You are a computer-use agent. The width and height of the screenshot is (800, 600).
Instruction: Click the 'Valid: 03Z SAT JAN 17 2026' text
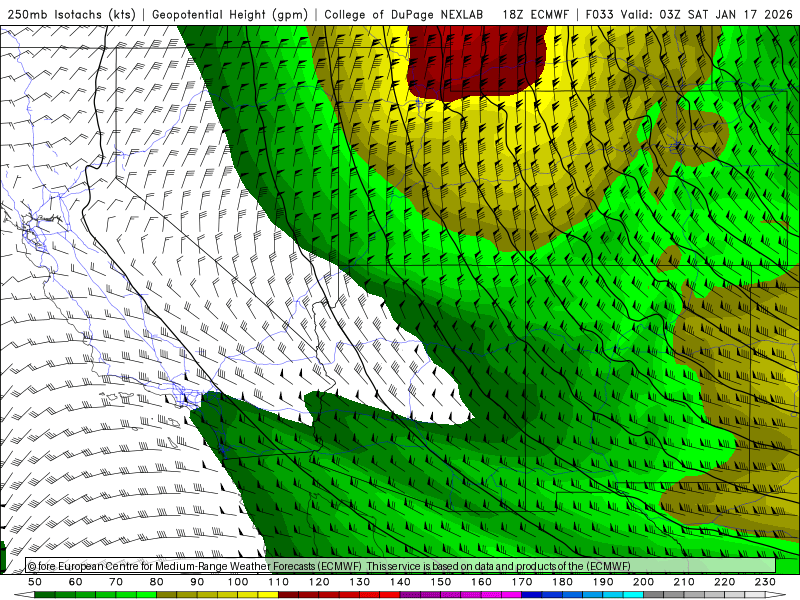pos(706,14)
